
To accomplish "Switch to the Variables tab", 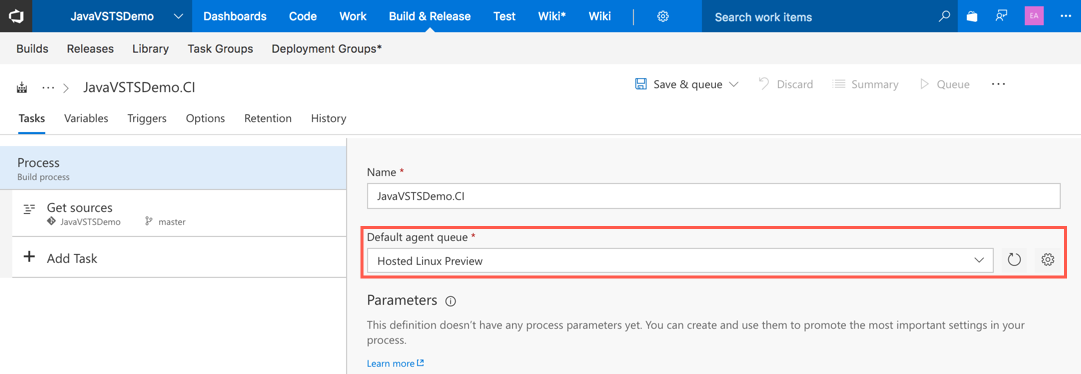I will pyautogui.click(x=86, y=119).
